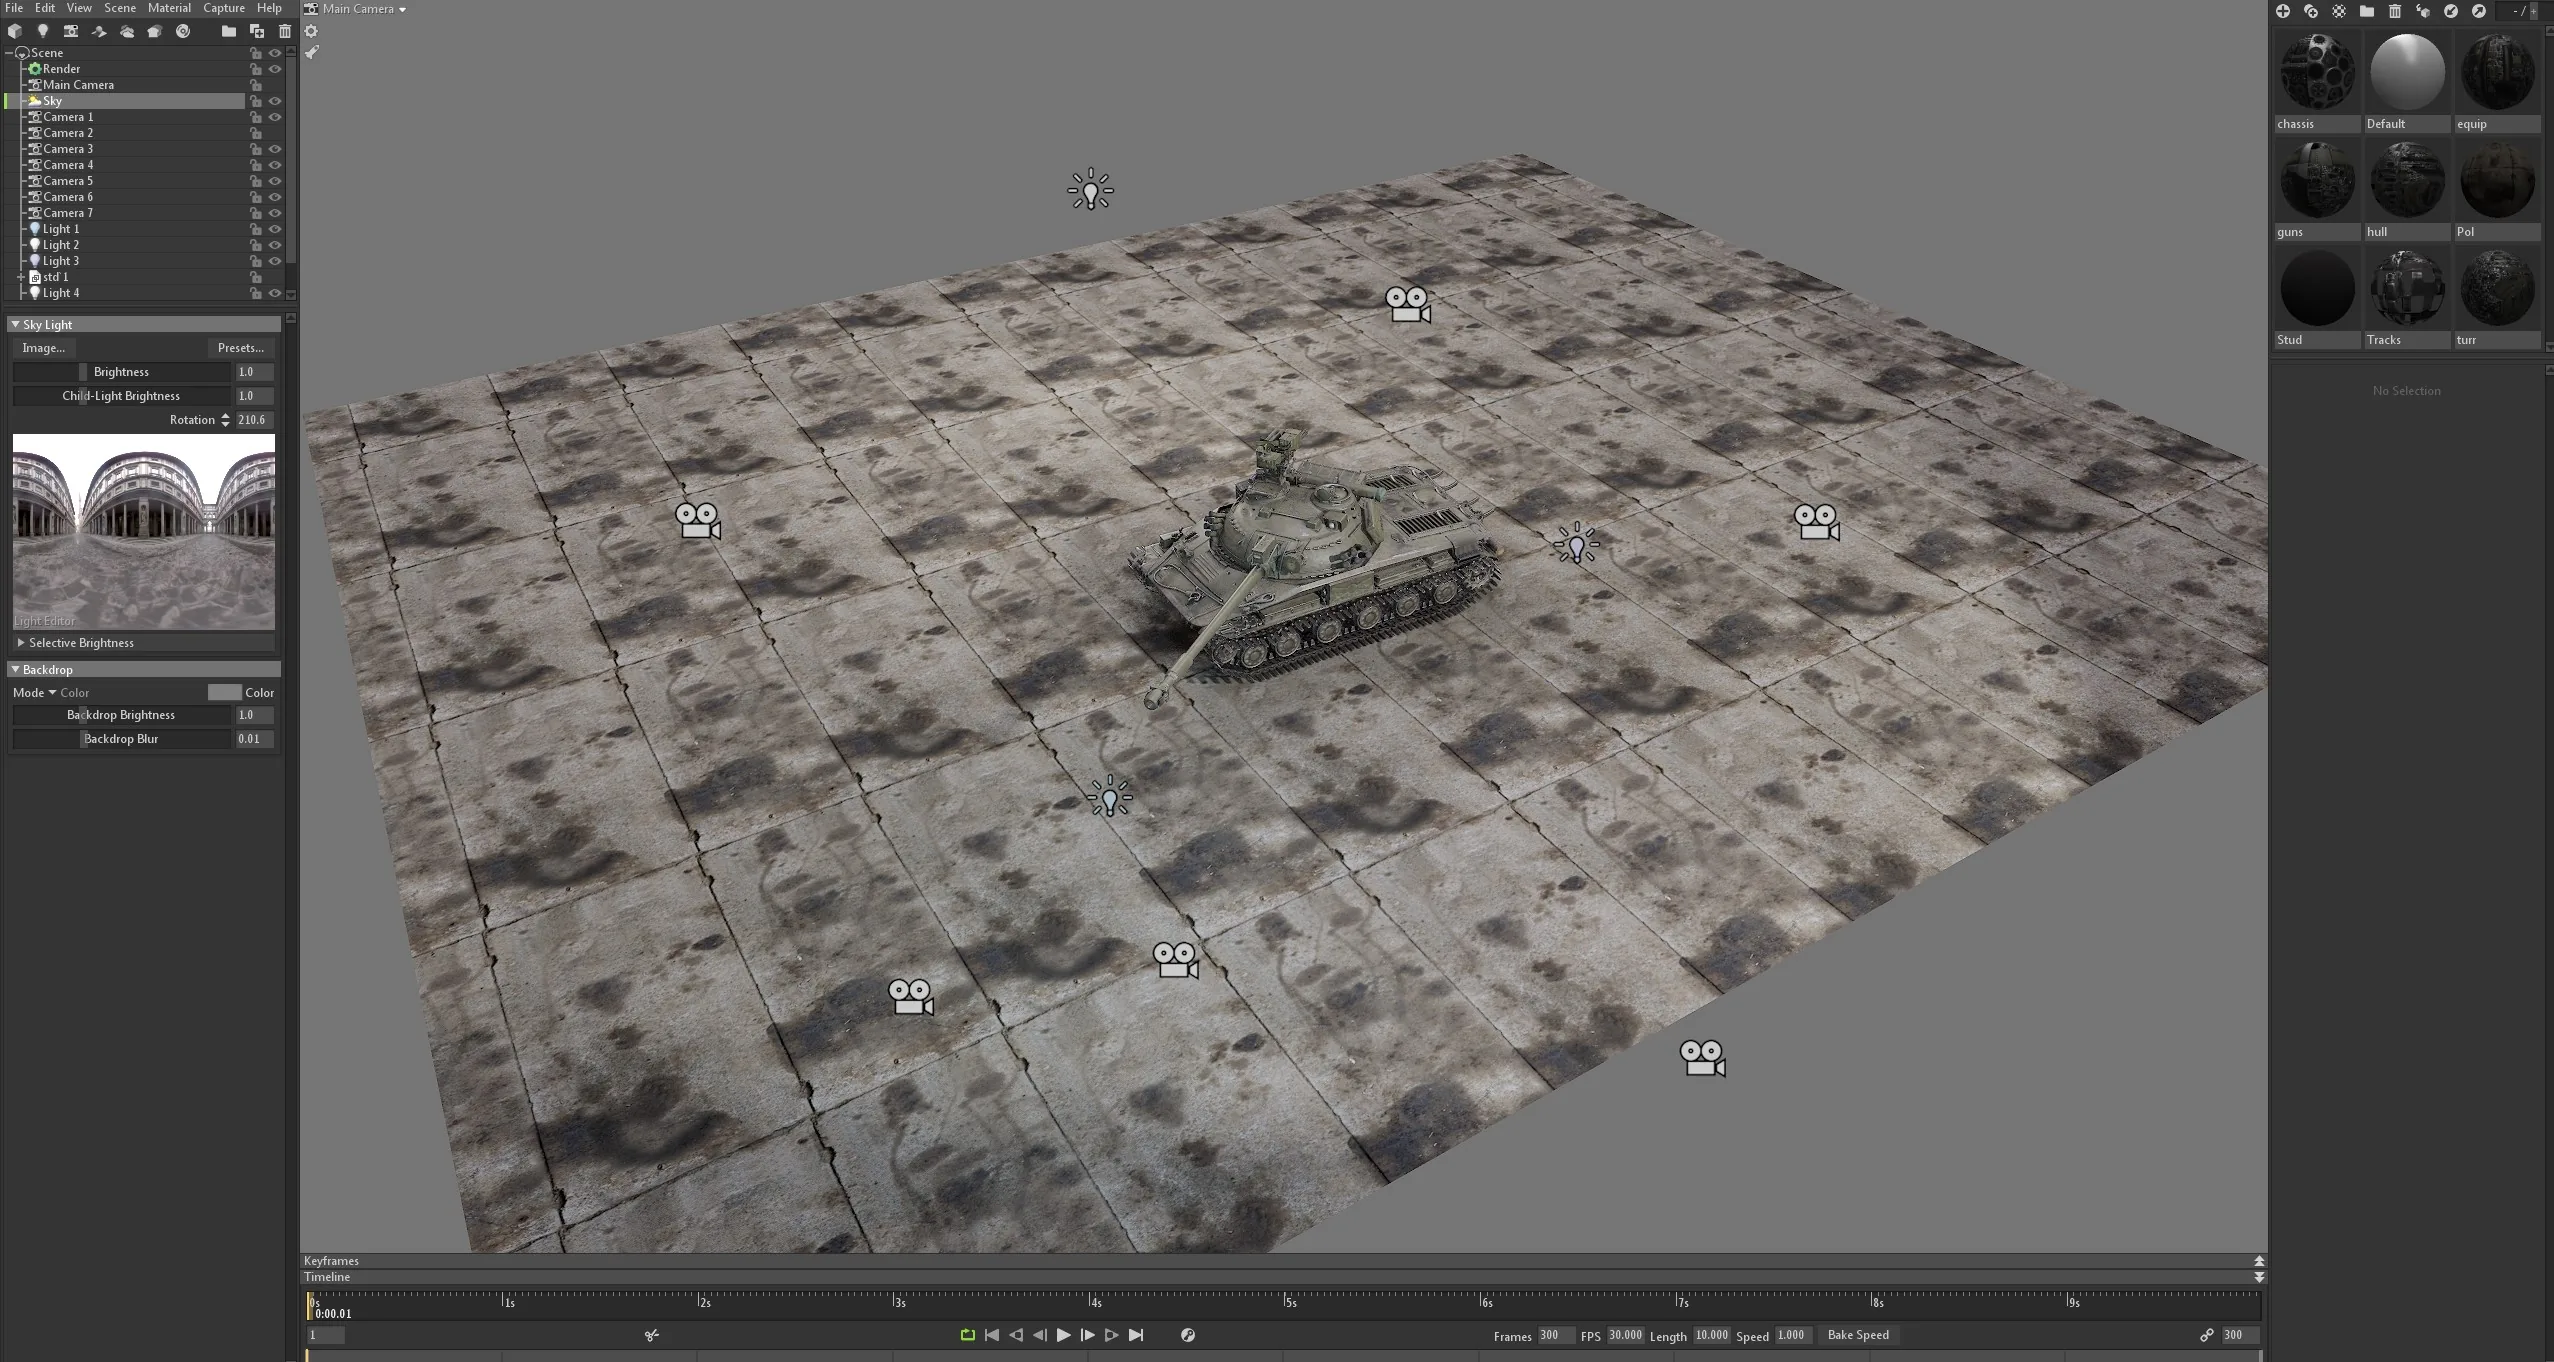Collapse Timeline panel with down arrows
The image size is (2554, 1362).
click(x=2259, y=1277)
